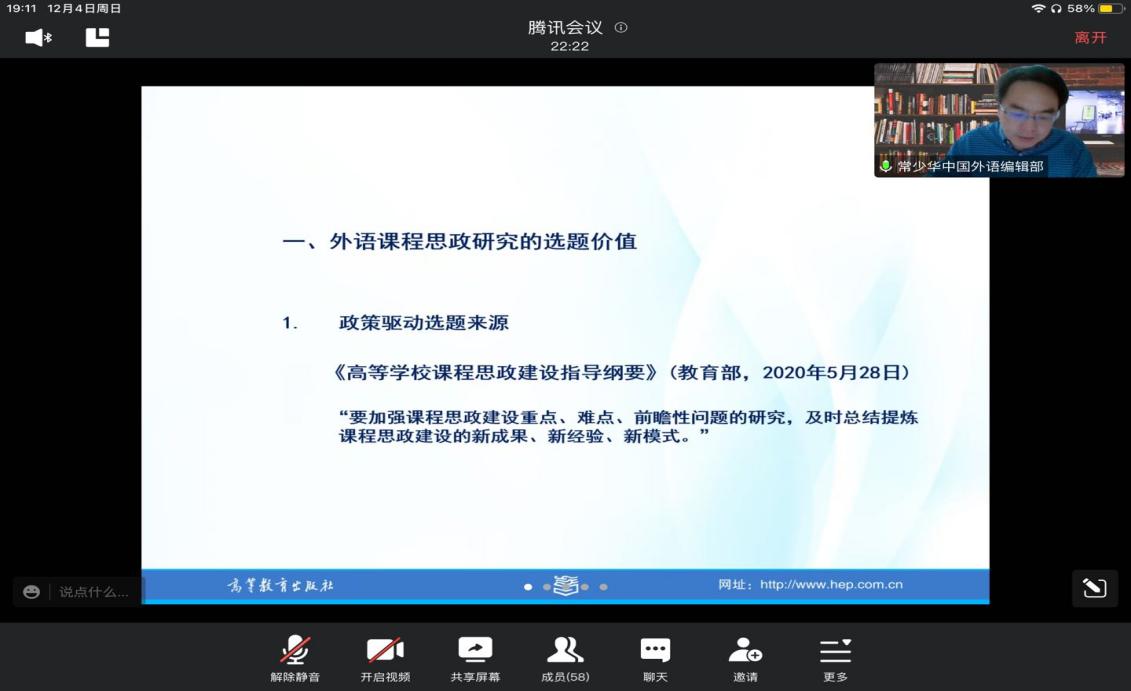The height and width of the screenshot is (691, 1131).
Task: Open the http://www.hep.com.cn link on slide
Action: [831, 585]
